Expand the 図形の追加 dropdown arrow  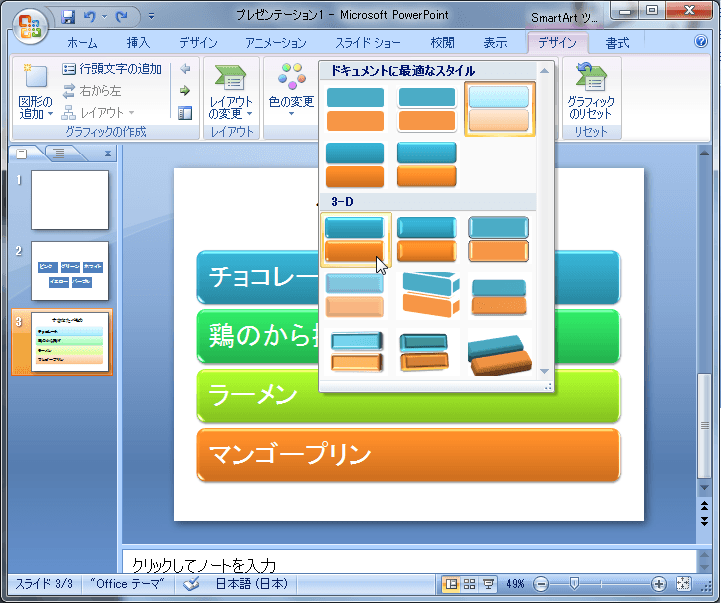50,114
